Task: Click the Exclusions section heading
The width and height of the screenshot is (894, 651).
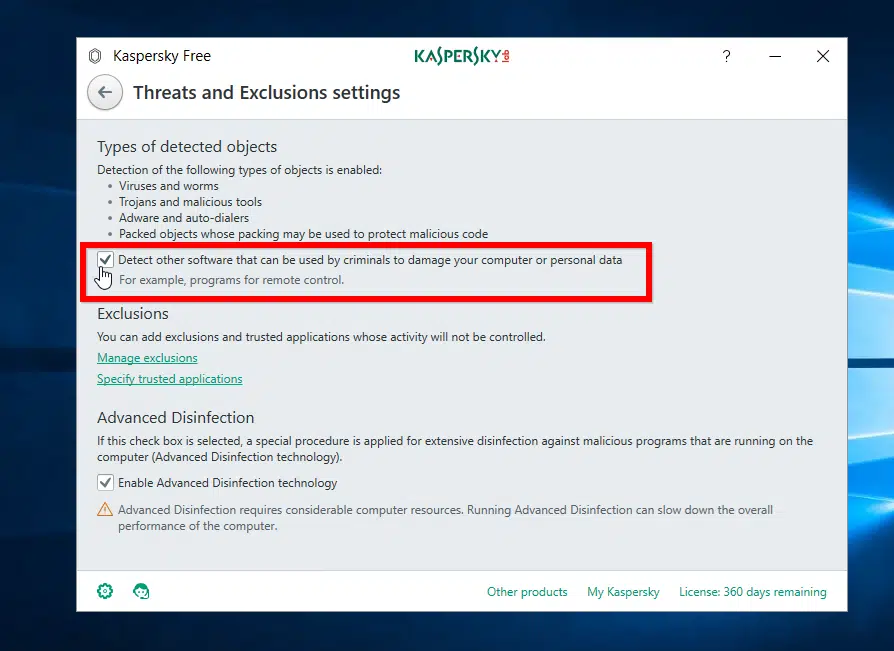Action: click(133, 314)
